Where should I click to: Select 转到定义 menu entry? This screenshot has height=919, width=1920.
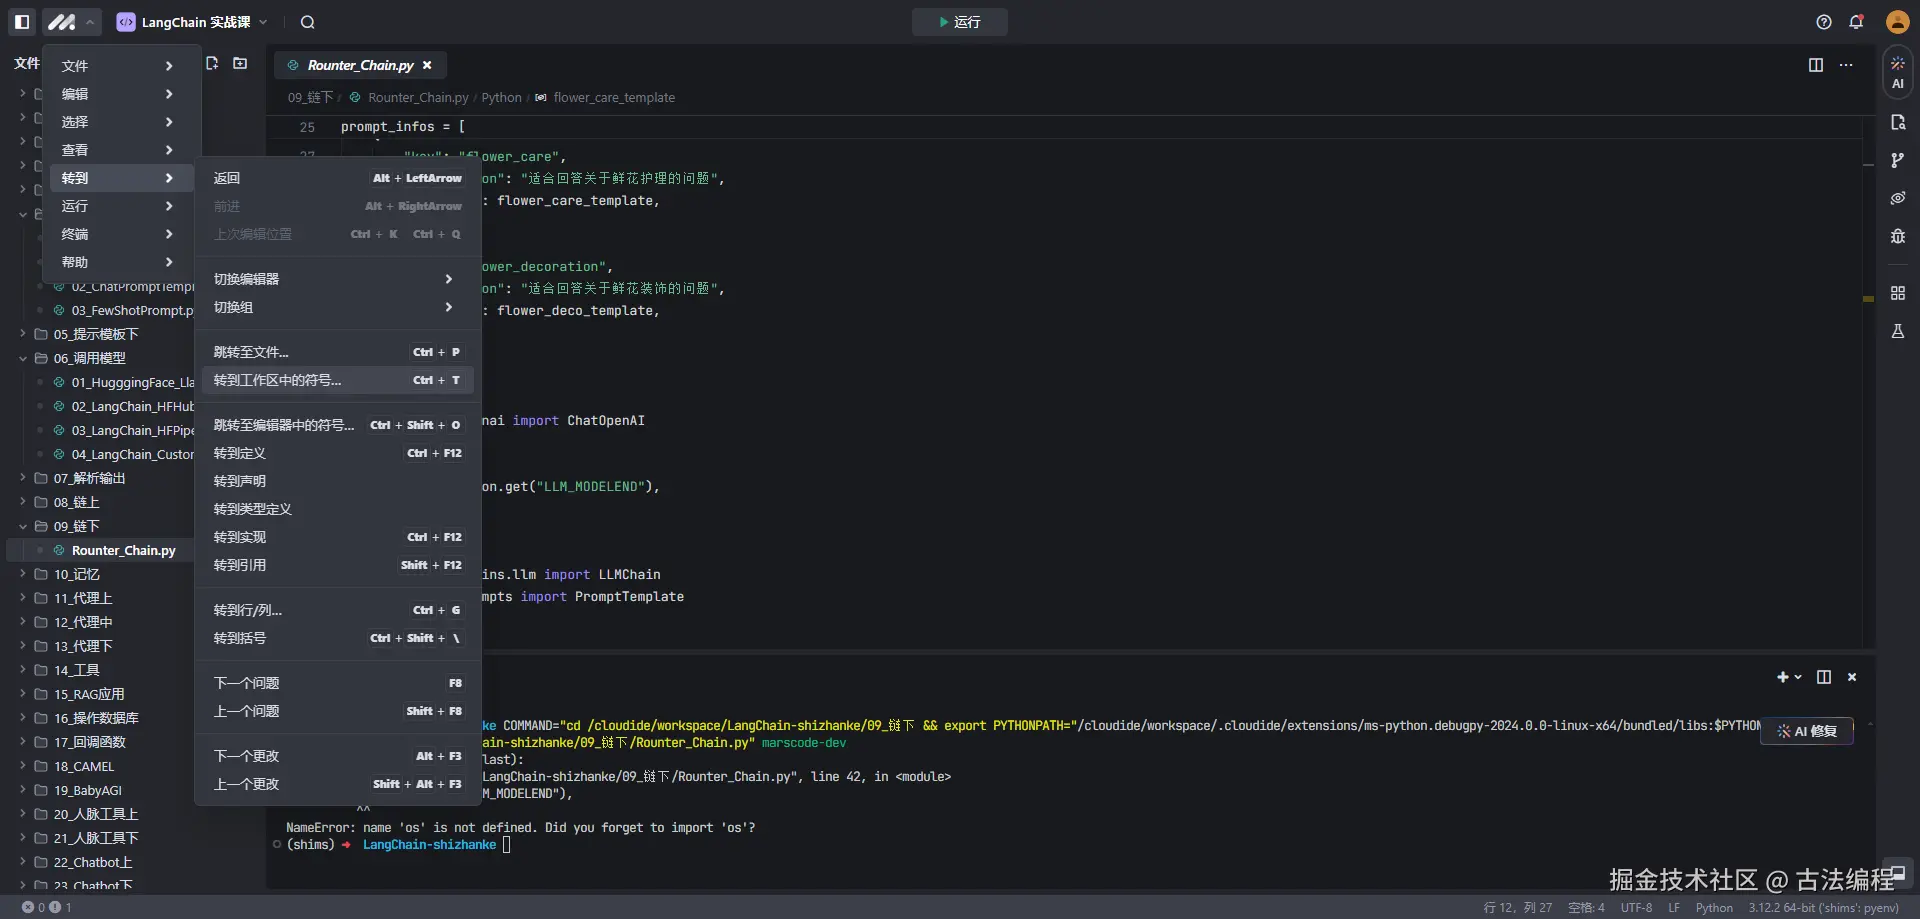(x=240, y=453)
